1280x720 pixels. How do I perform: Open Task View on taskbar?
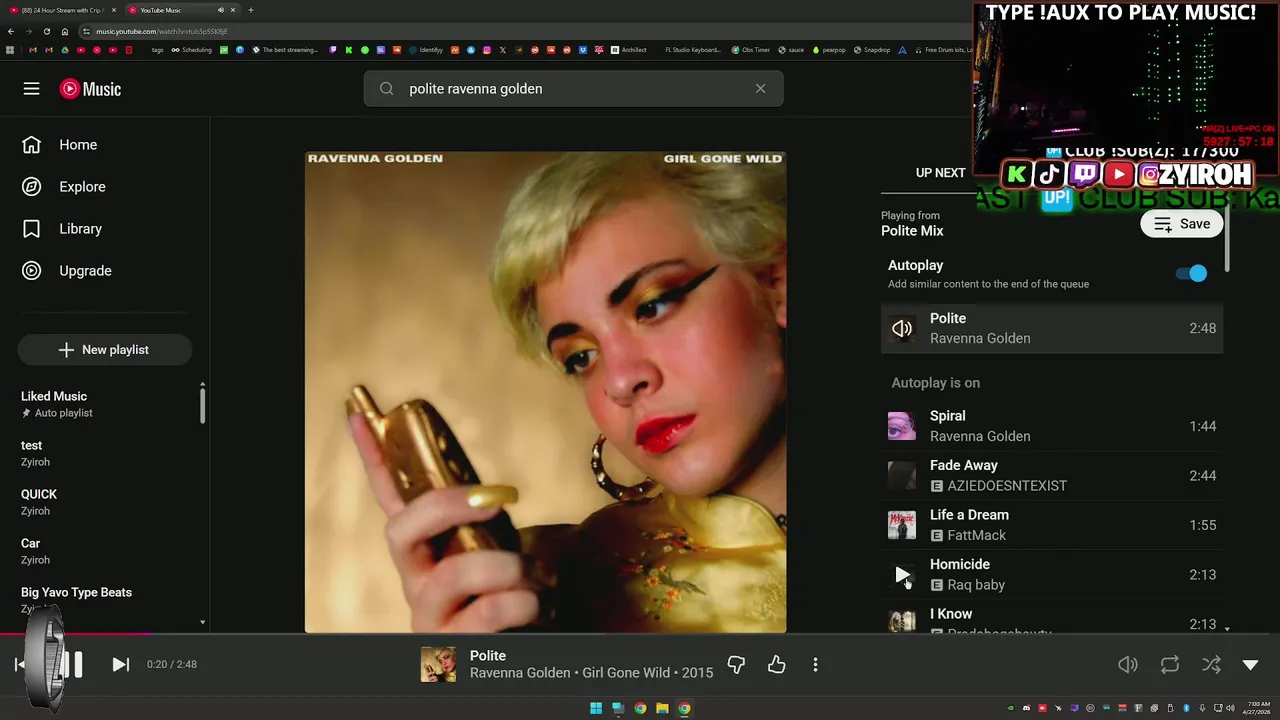[x=618, y=708]
